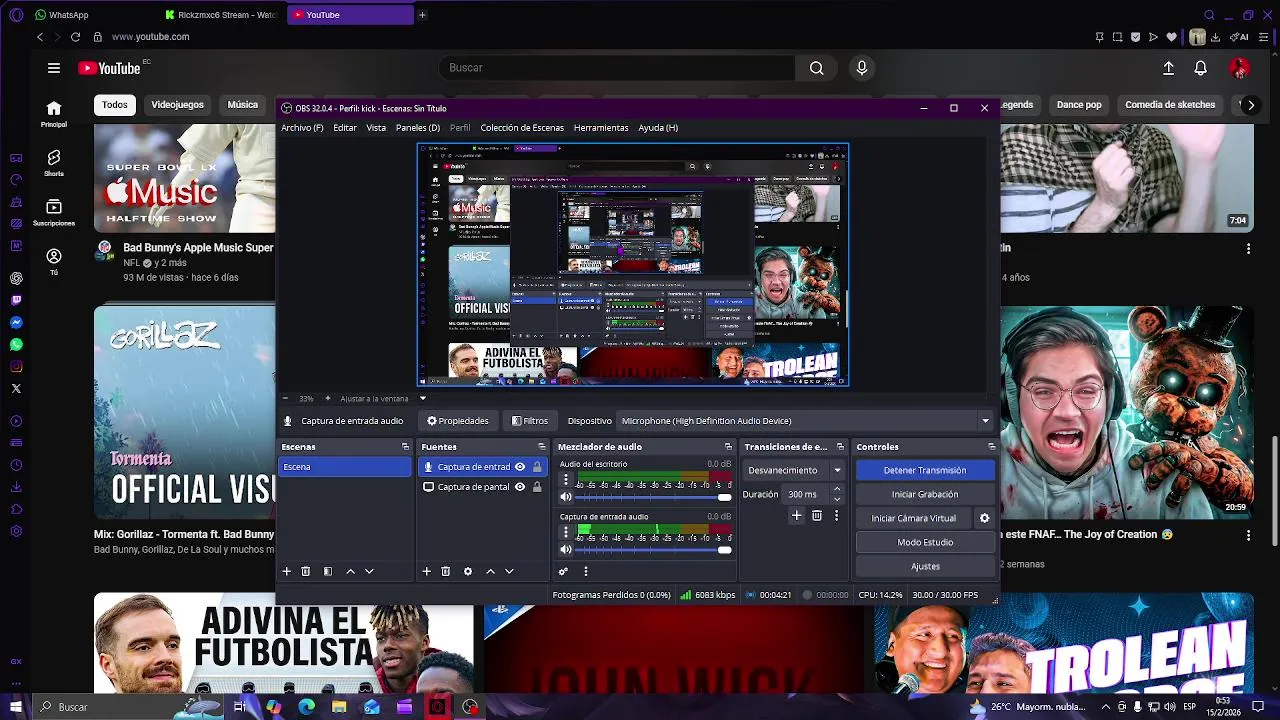Screen dimensions: 1280x720
Task: Open Filtros for selected source
Action: (530, 421)
